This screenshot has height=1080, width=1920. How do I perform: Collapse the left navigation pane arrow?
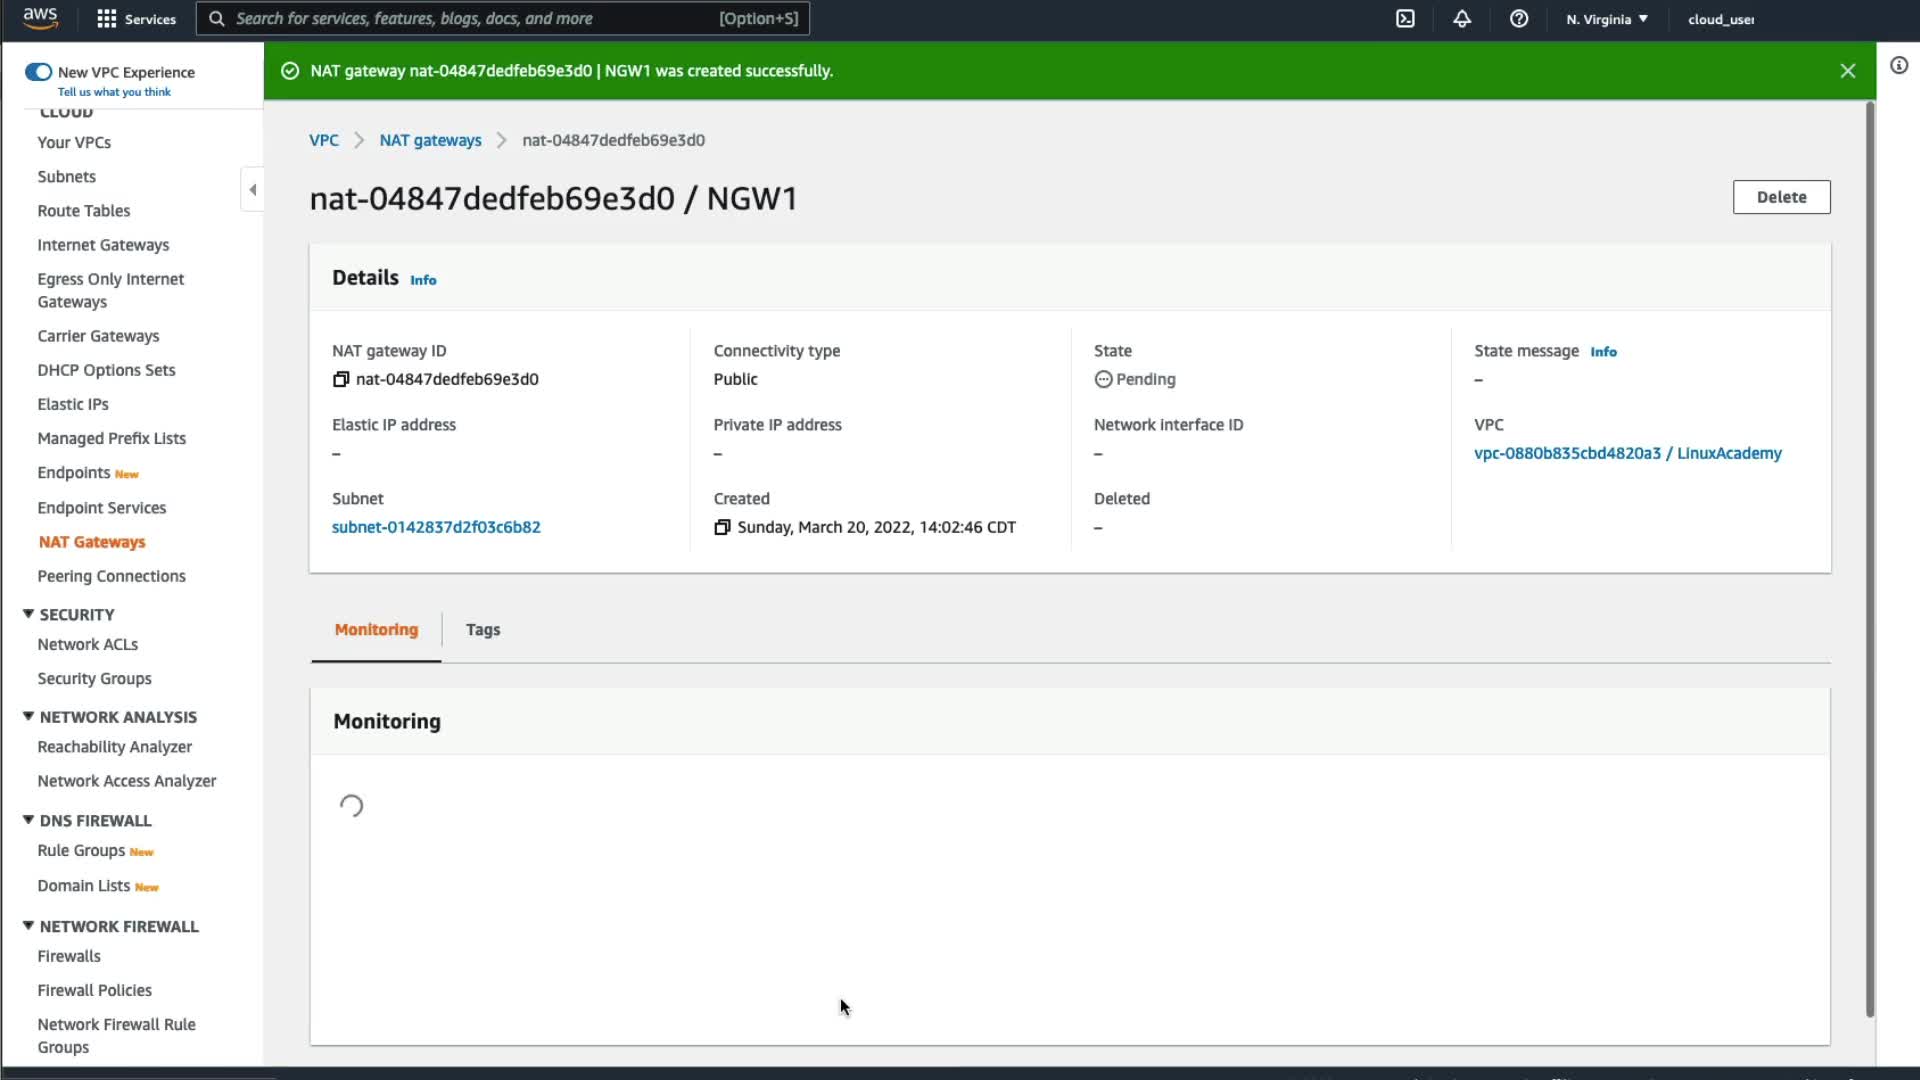point(252,190)
